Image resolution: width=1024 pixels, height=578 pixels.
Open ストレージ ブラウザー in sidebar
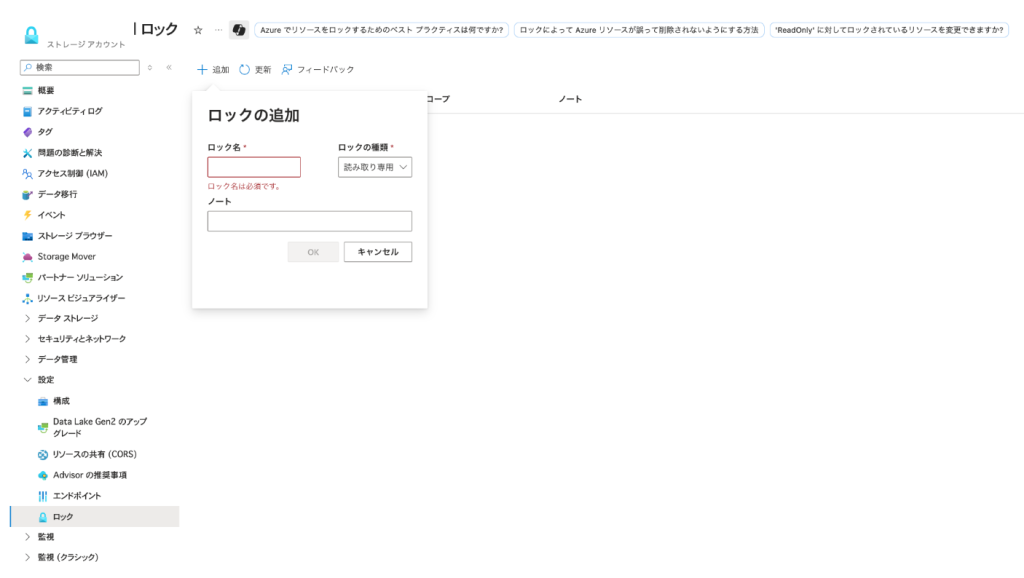click(74, 236)
